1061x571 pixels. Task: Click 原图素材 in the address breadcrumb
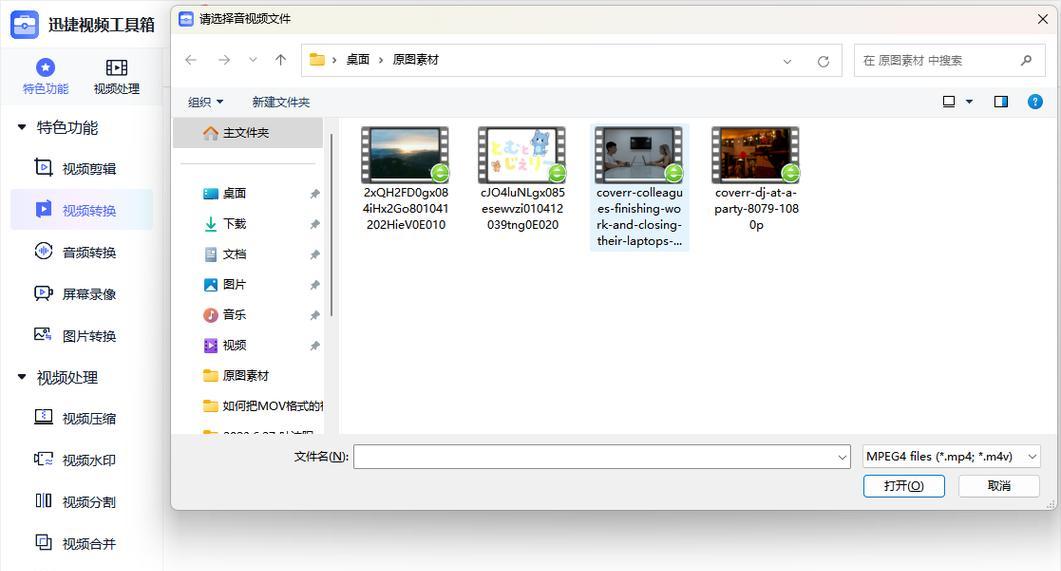click(x=415, y=60)
